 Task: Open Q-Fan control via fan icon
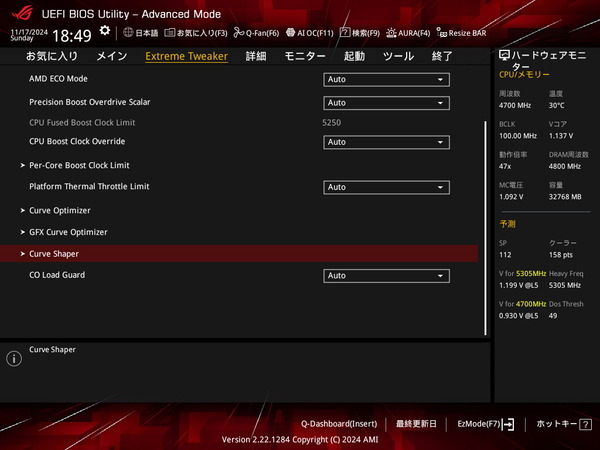239,33
